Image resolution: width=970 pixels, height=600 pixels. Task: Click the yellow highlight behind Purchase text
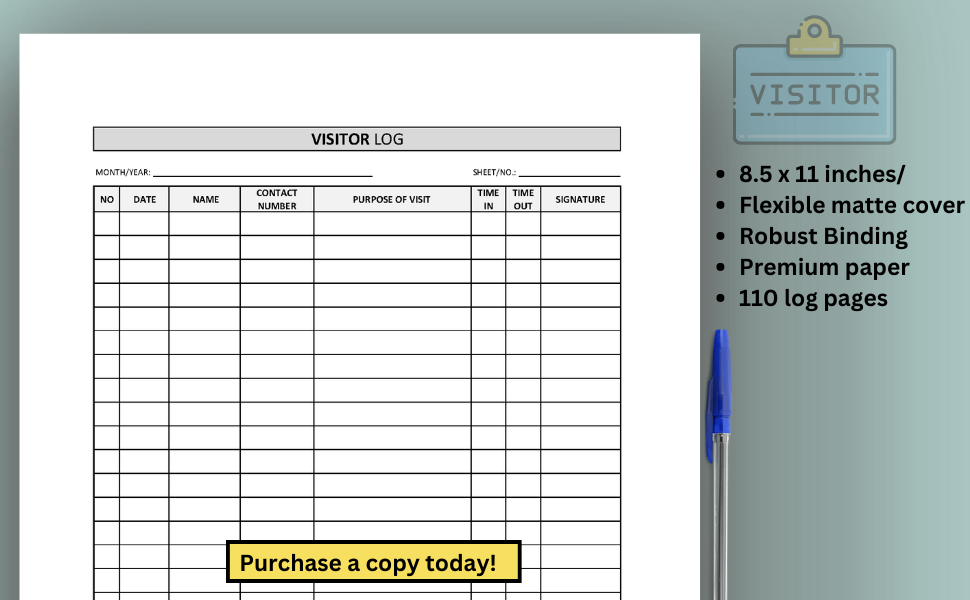[373, 562]
